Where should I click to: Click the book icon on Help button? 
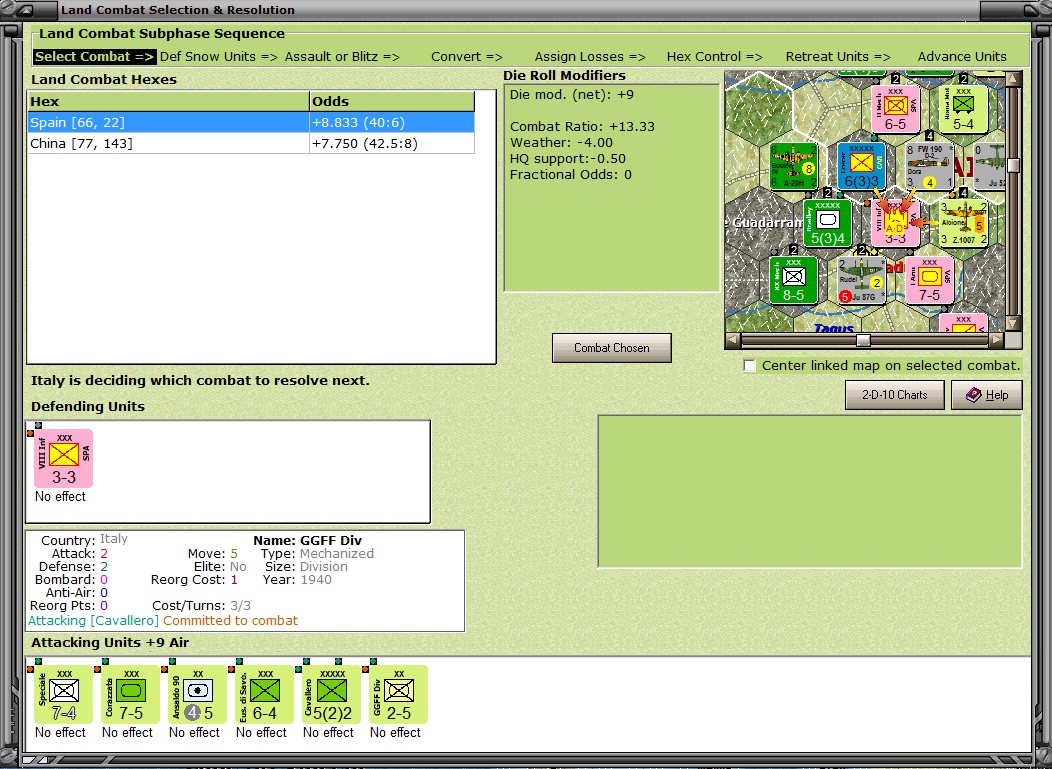pyautogui.click(x=974, y=395)
